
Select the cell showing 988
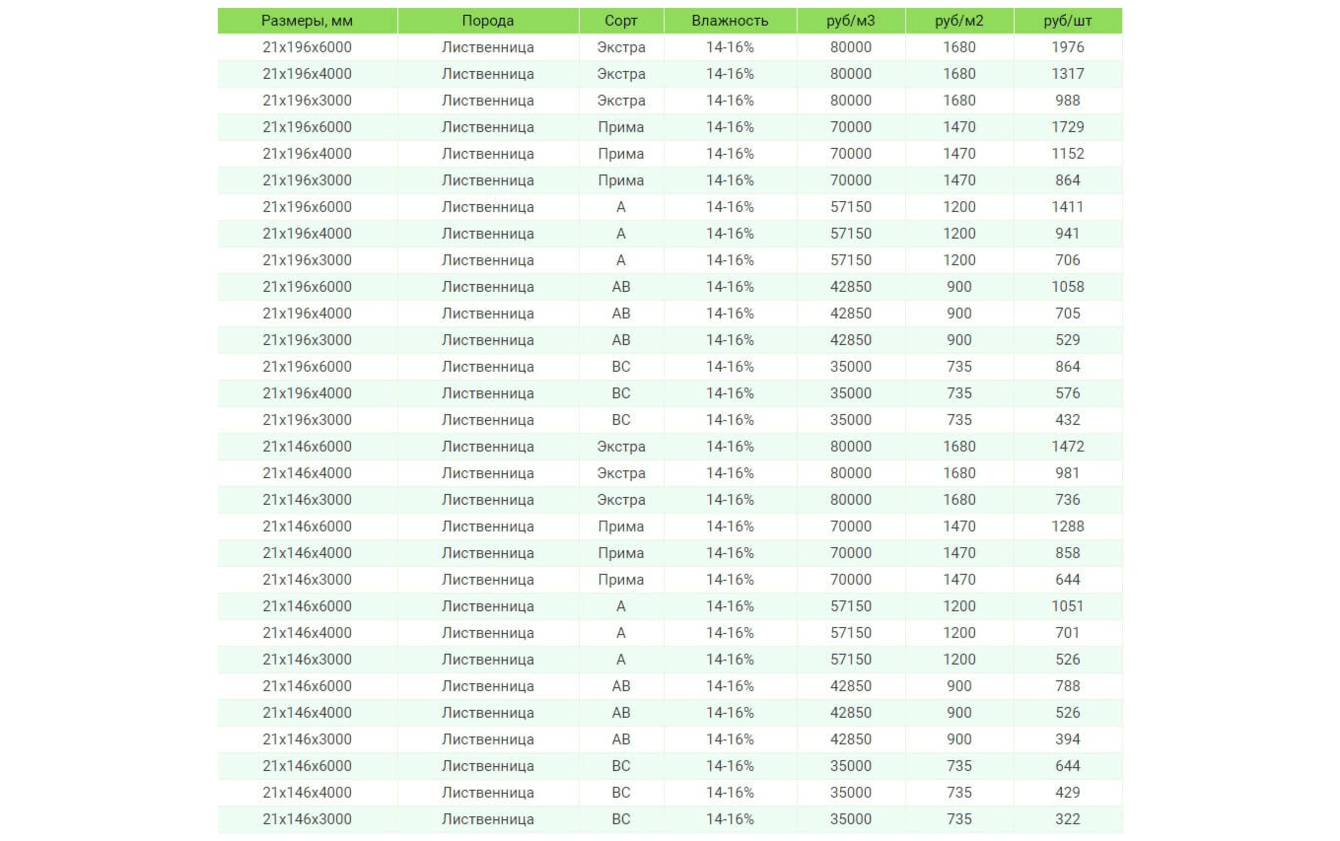(x=1067, y=101)
